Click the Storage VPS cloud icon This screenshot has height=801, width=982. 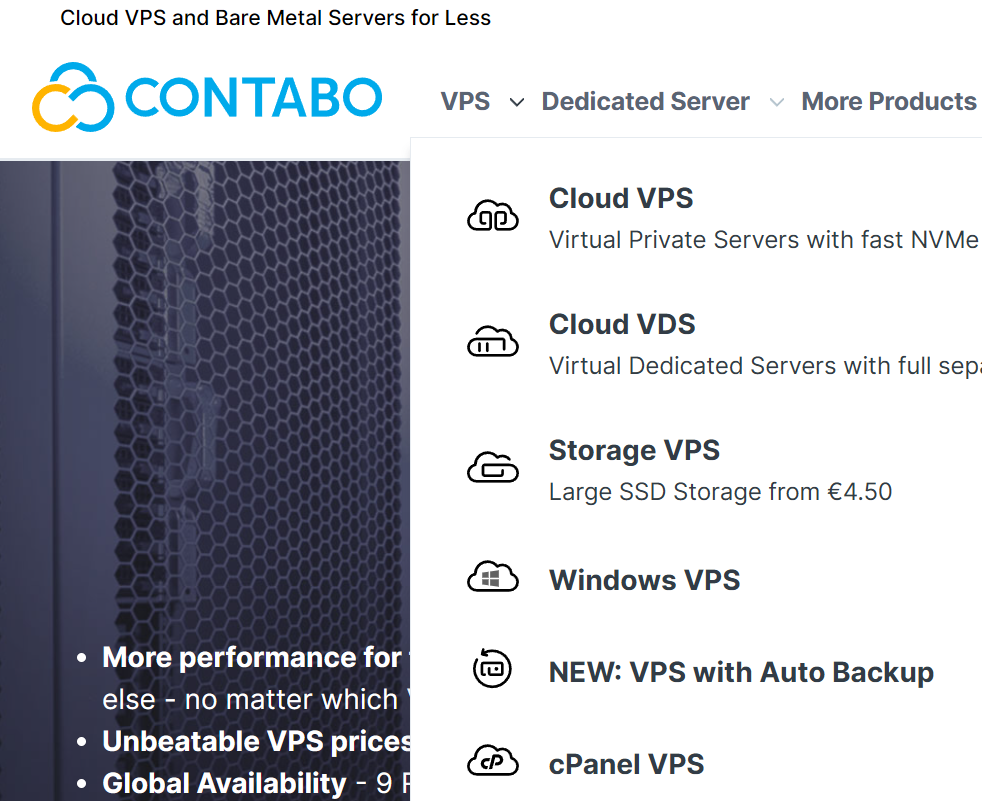pyautogui.click(x=493, y=467)
